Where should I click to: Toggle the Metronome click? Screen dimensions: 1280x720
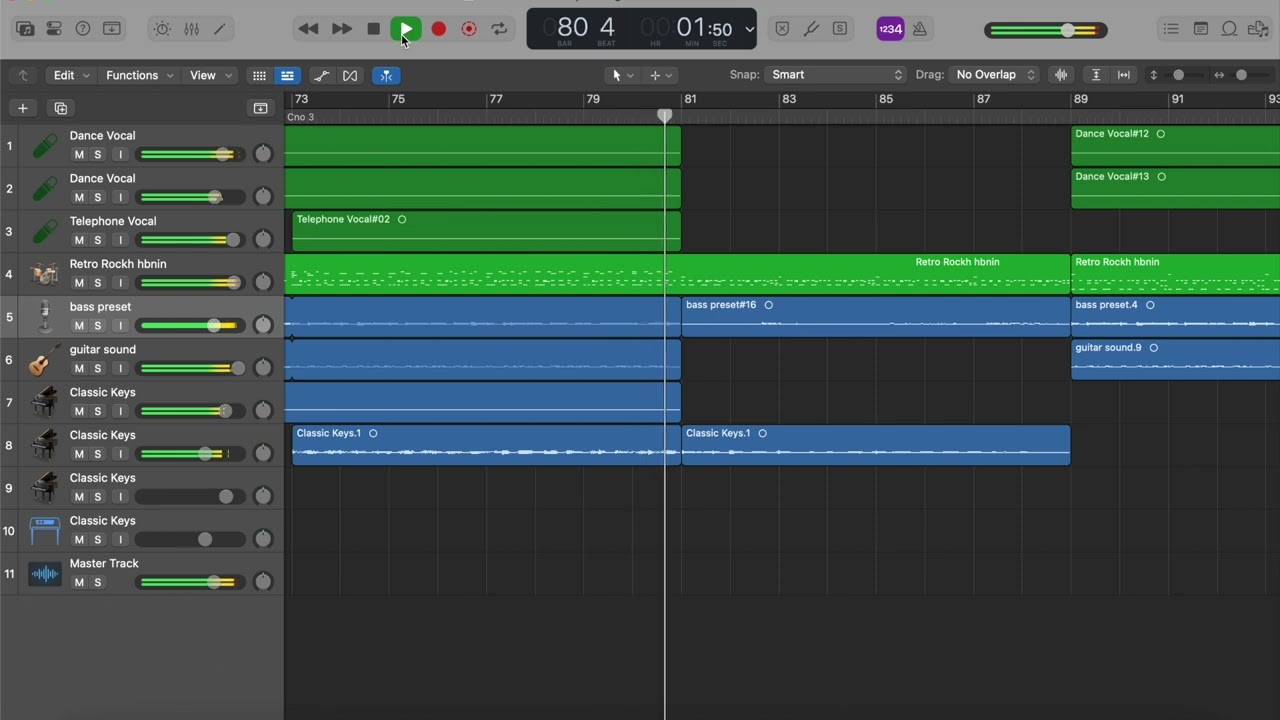(x=919, y=29)
